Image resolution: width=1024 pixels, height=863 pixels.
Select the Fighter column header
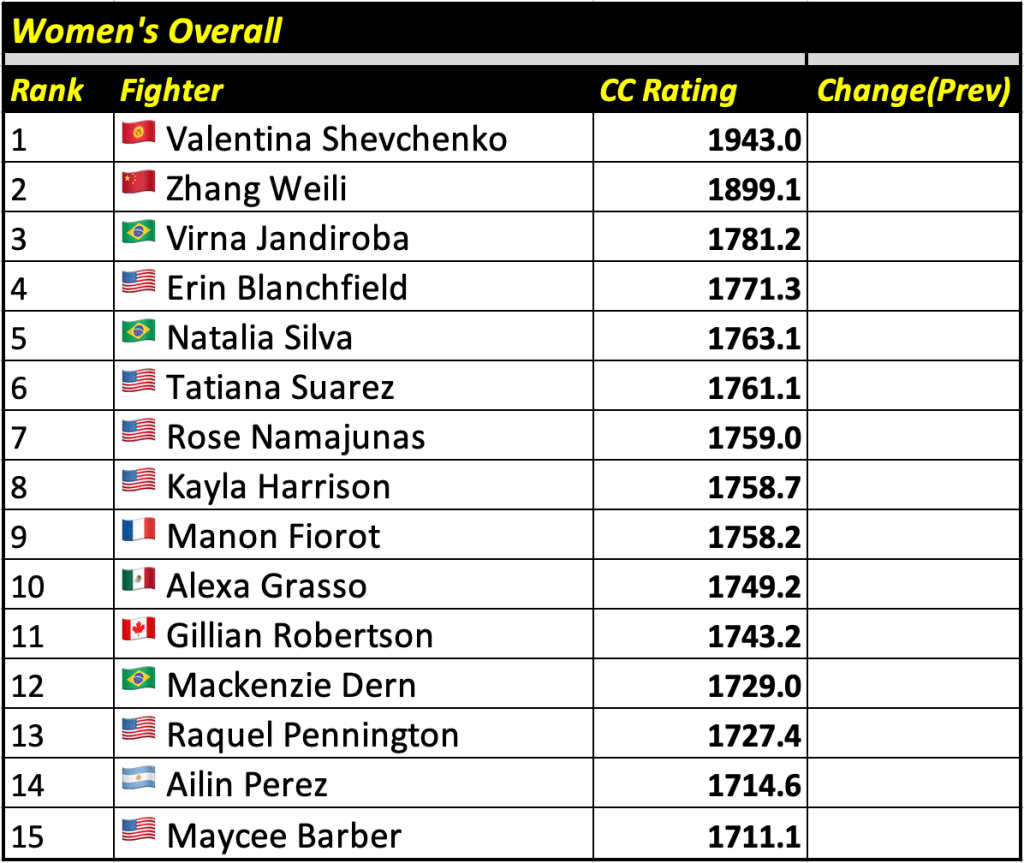(x=171, y=91)
